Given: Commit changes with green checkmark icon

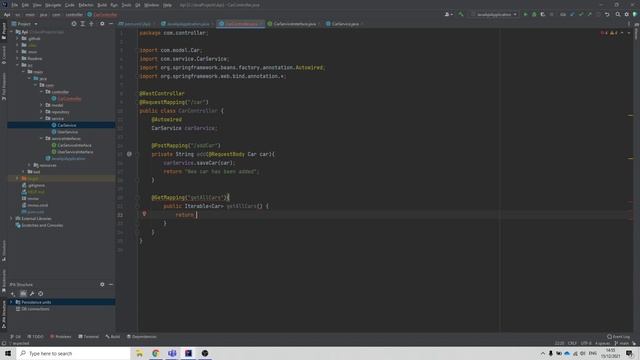Looking at the screenshot, I should [x=581, y=14].
